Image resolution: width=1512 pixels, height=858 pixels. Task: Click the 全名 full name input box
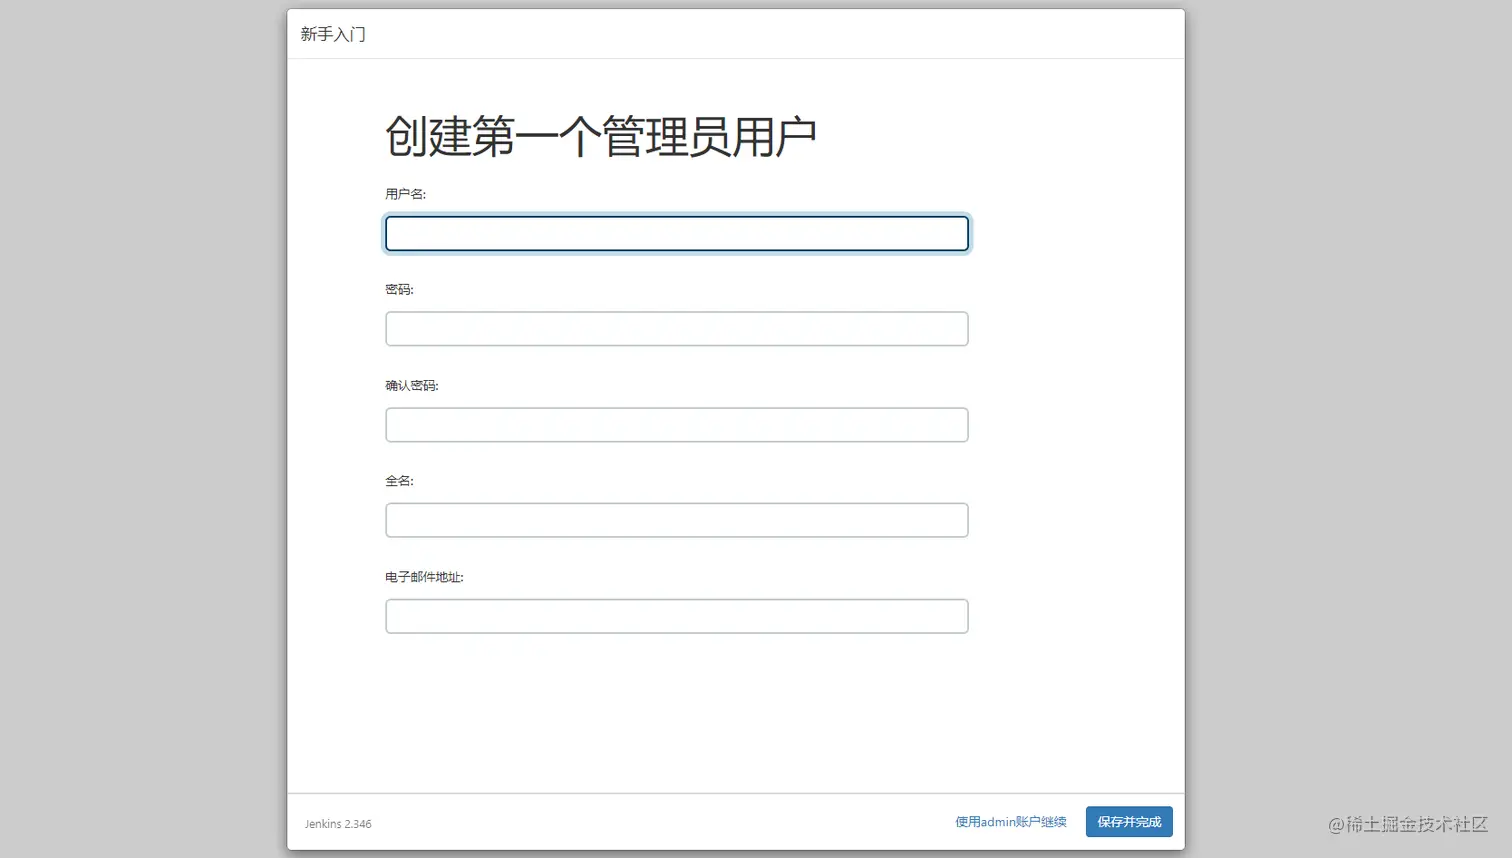tap(676, 520)
